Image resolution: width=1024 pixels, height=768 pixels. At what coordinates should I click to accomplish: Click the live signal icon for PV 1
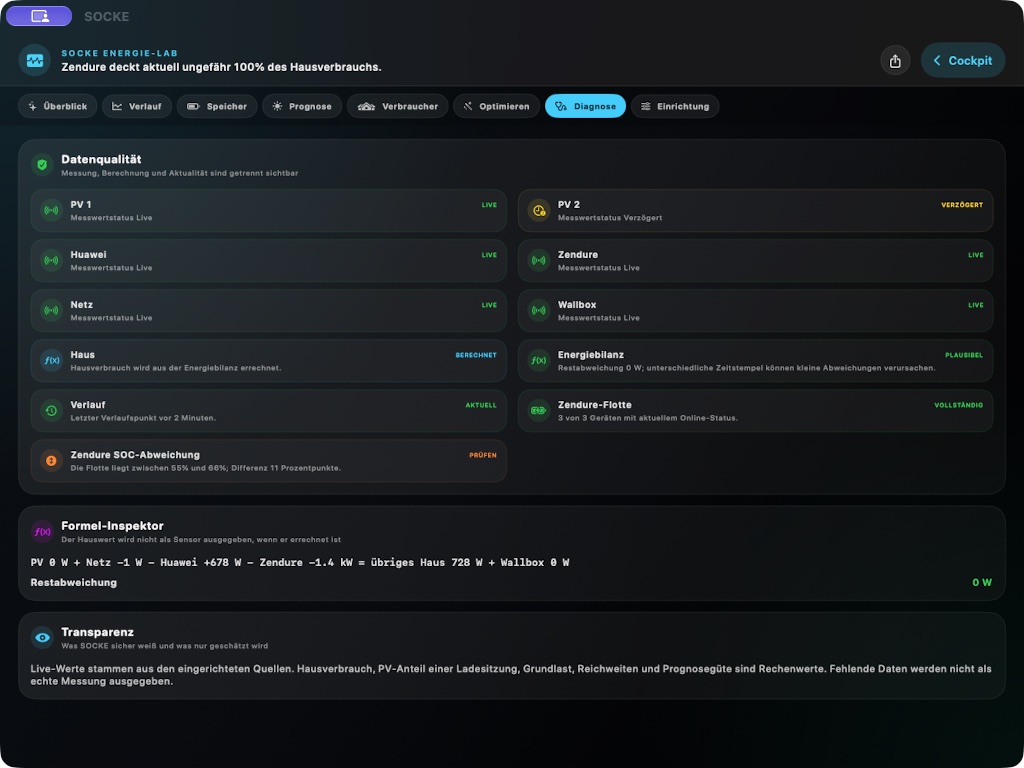pyautogui.click(x=51, y=210)
